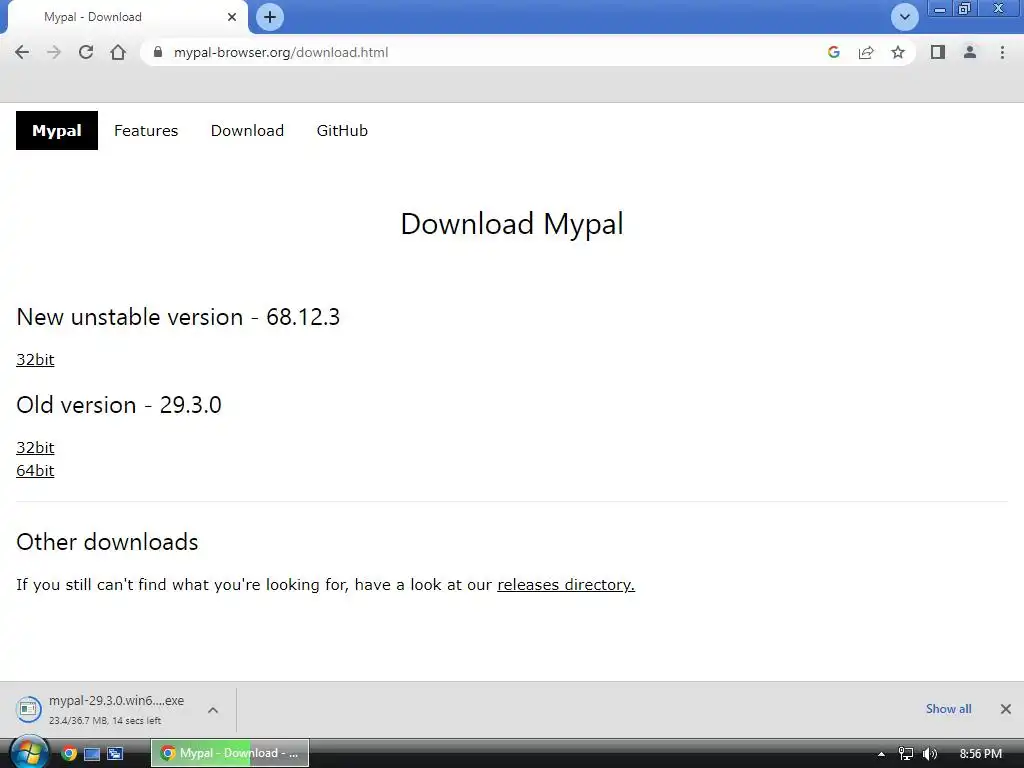1024x768 pixels.
Task: Click the New unstable version heading
Action: [178, 317]
